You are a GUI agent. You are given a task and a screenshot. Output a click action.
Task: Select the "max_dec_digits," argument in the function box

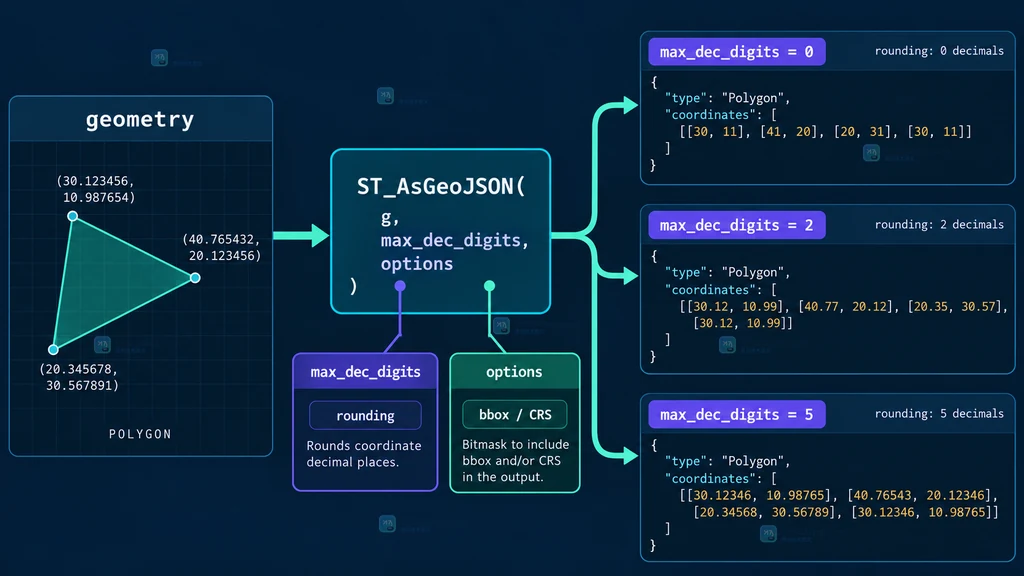[x=455, y=240]
